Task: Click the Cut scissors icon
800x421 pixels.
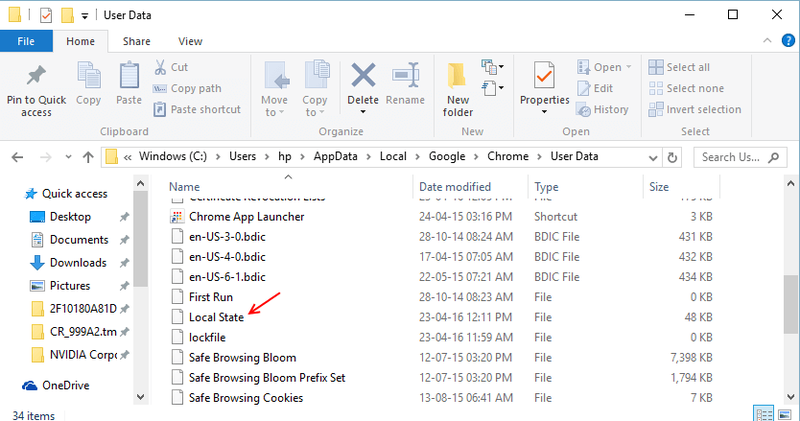Action: (160, 67)
